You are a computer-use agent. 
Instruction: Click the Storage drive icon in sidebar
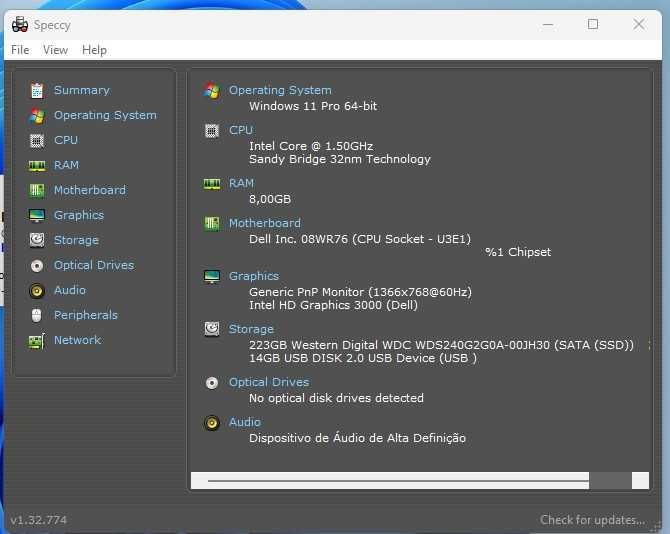click(x=37, y=240)
